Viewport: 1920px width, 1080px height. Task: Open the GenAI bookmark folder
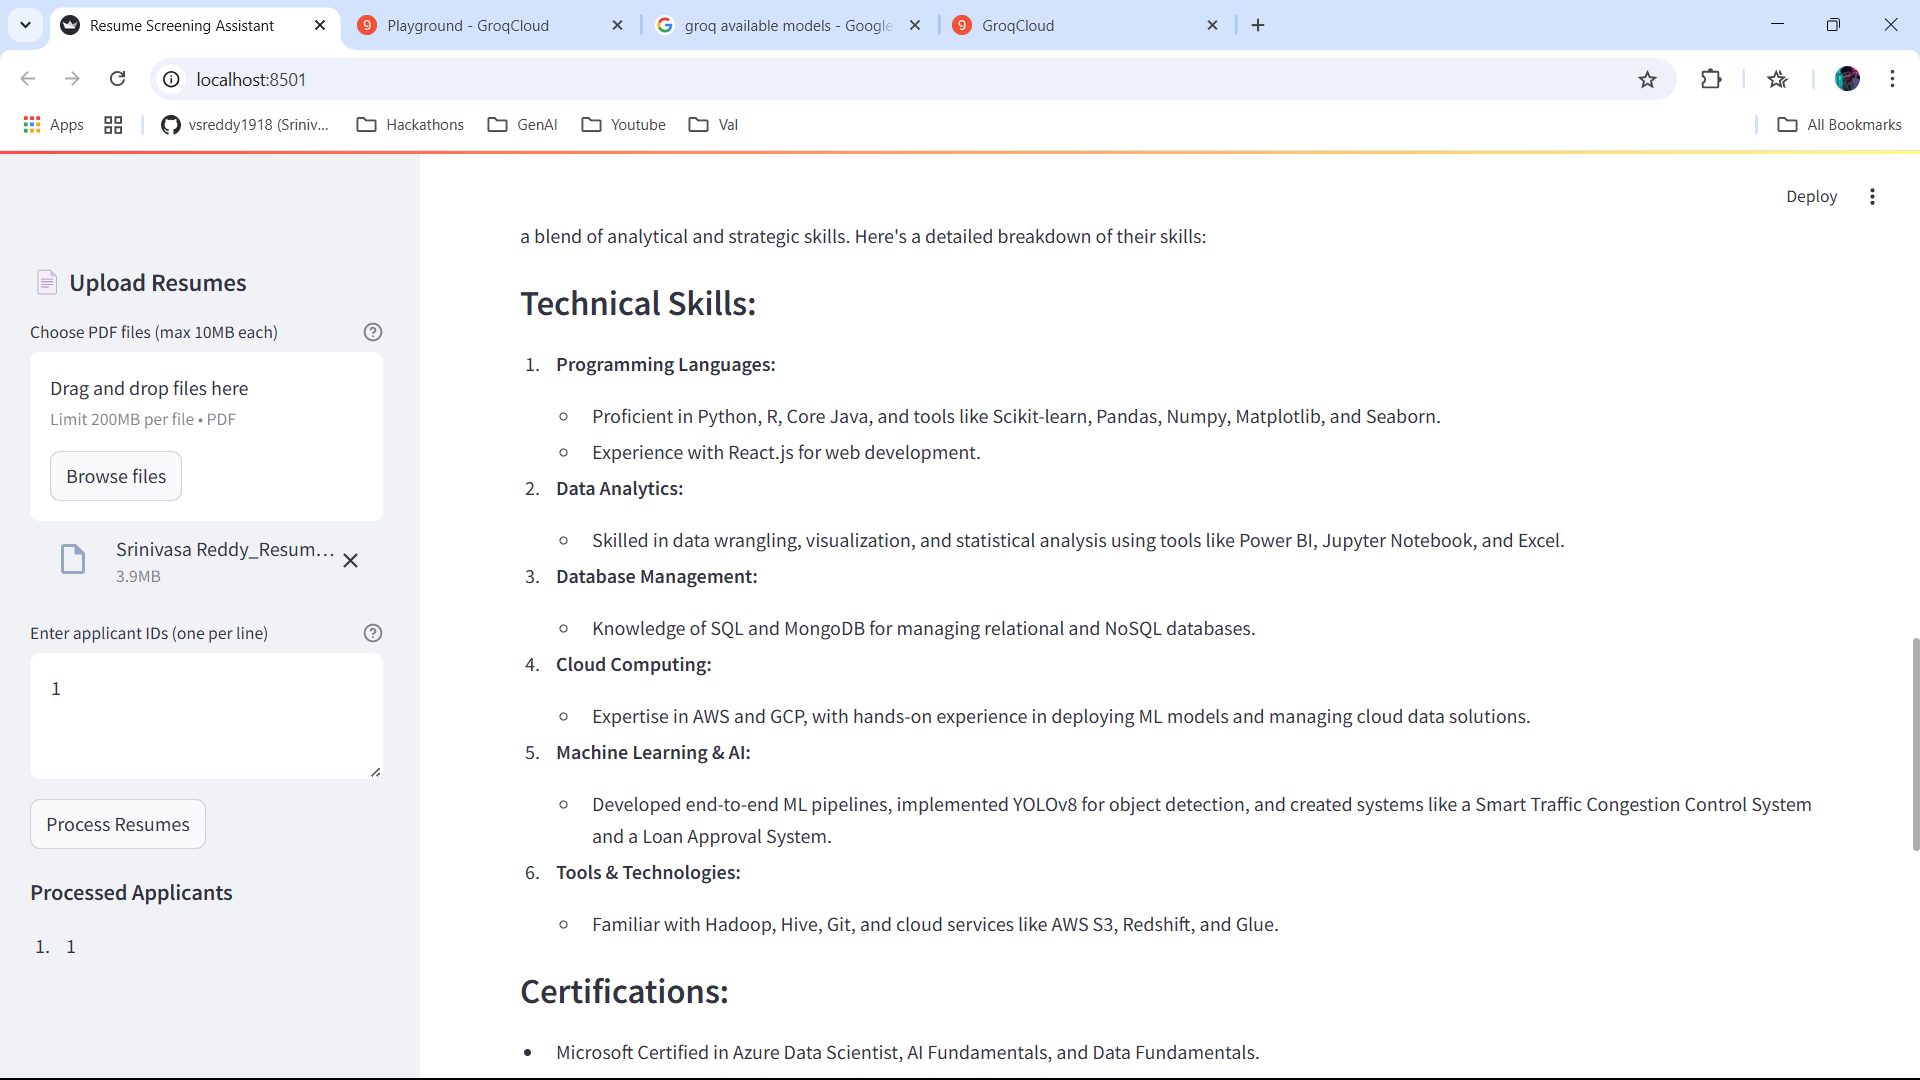pos(523,125)
